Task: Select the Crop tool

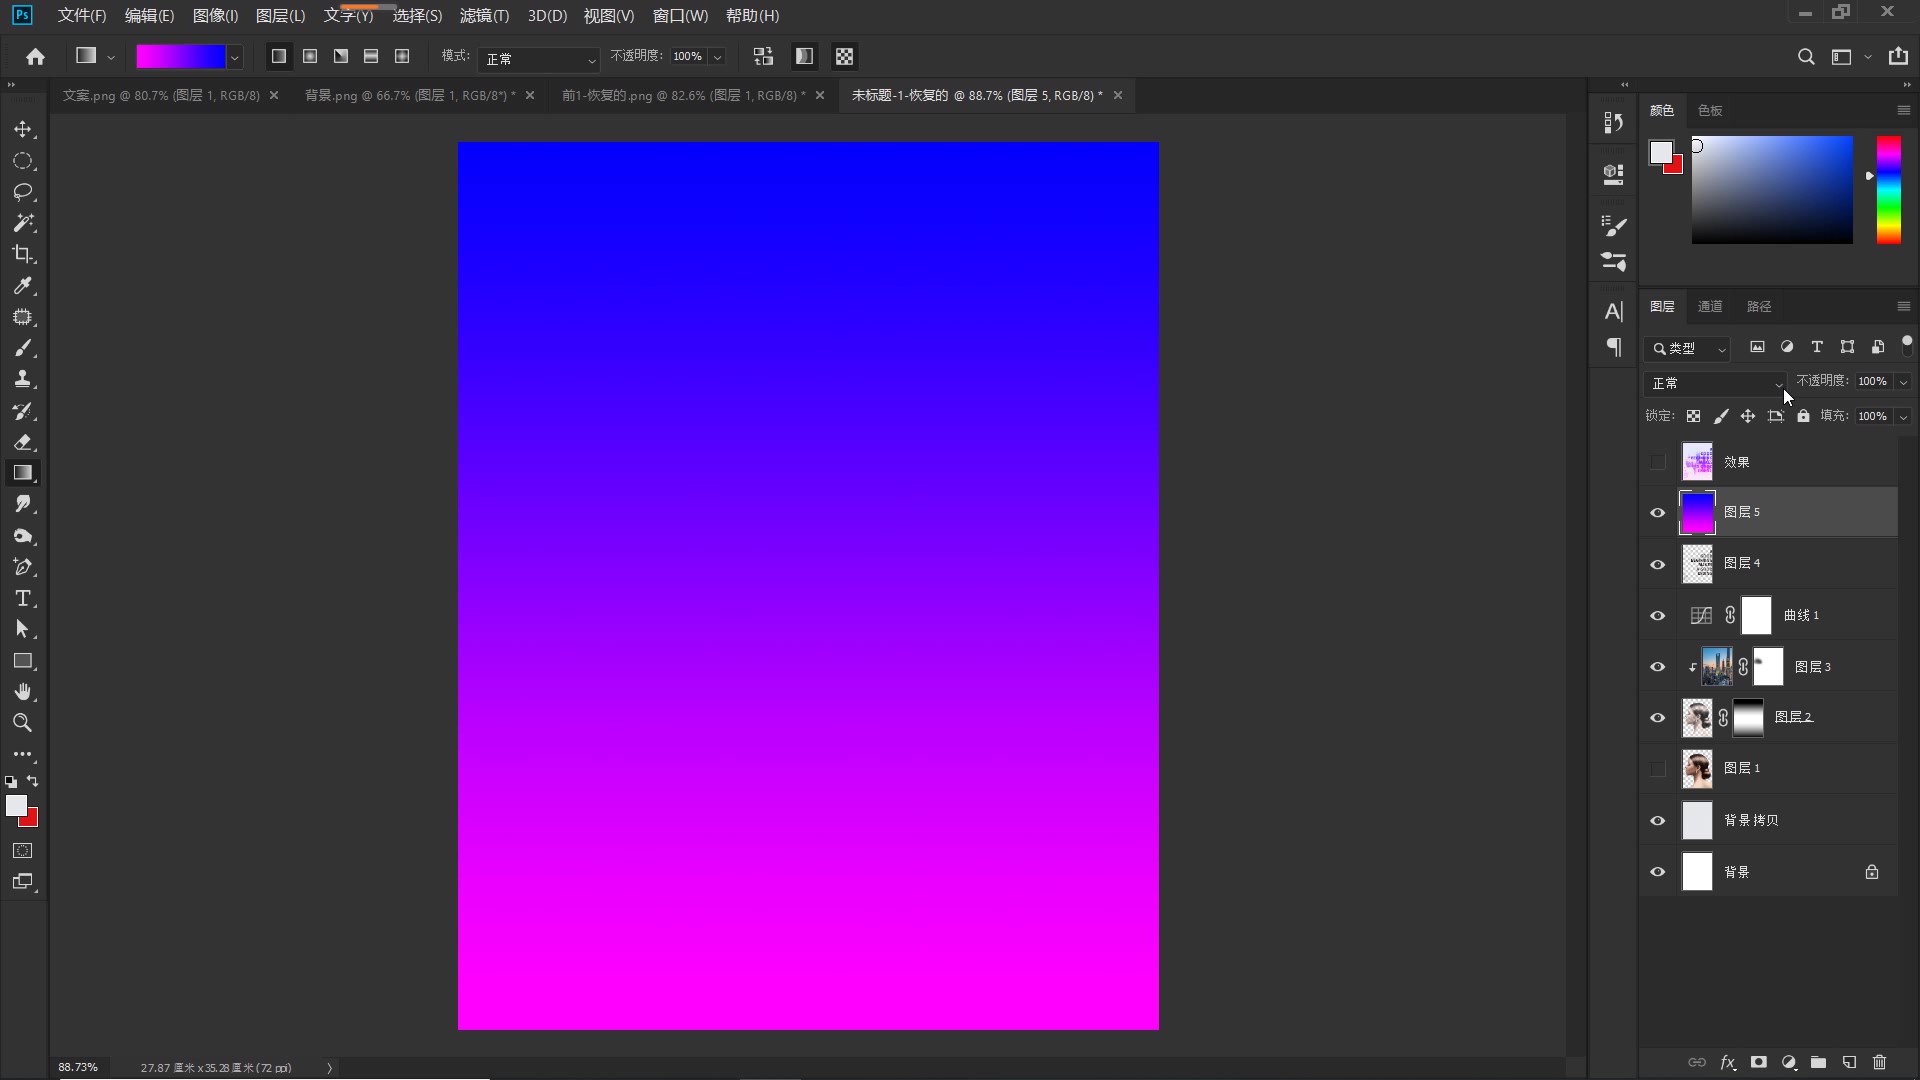Action: [23, 254]
